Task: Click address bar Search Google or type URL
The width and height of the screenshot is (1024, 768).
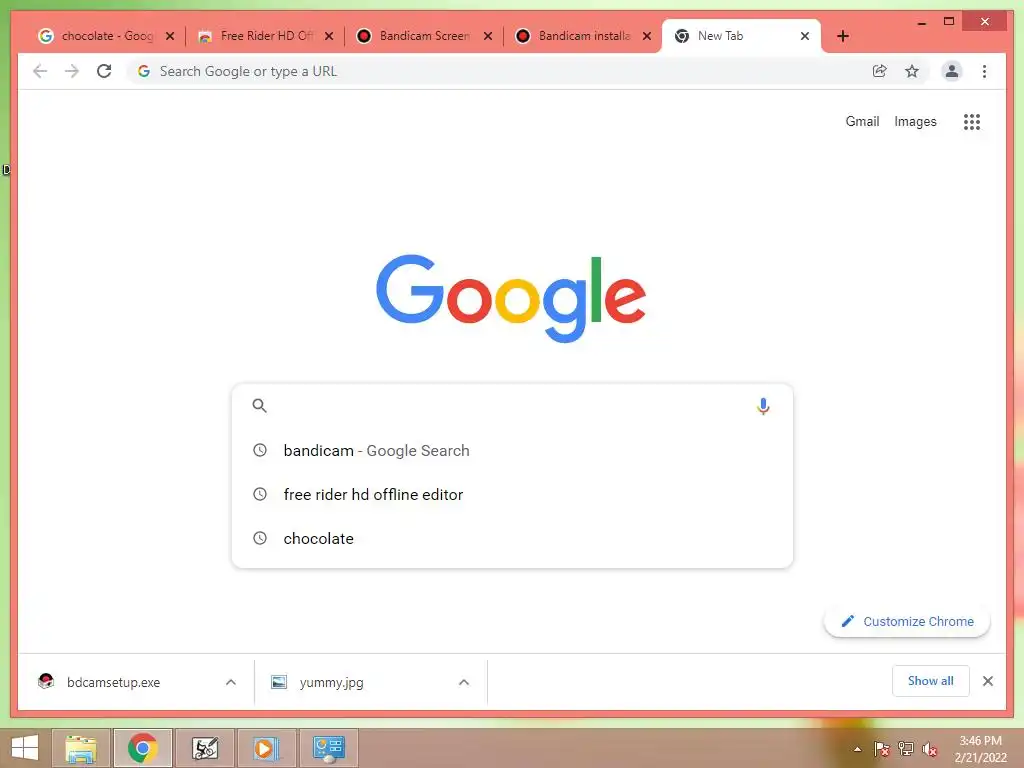Action: point(496,71)
